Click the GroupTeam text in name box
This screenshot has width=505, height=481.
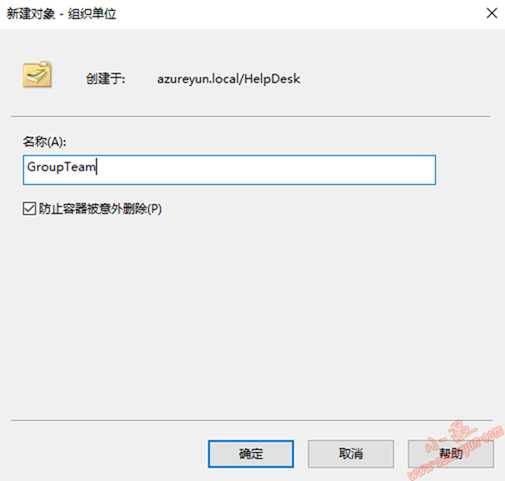62,167
